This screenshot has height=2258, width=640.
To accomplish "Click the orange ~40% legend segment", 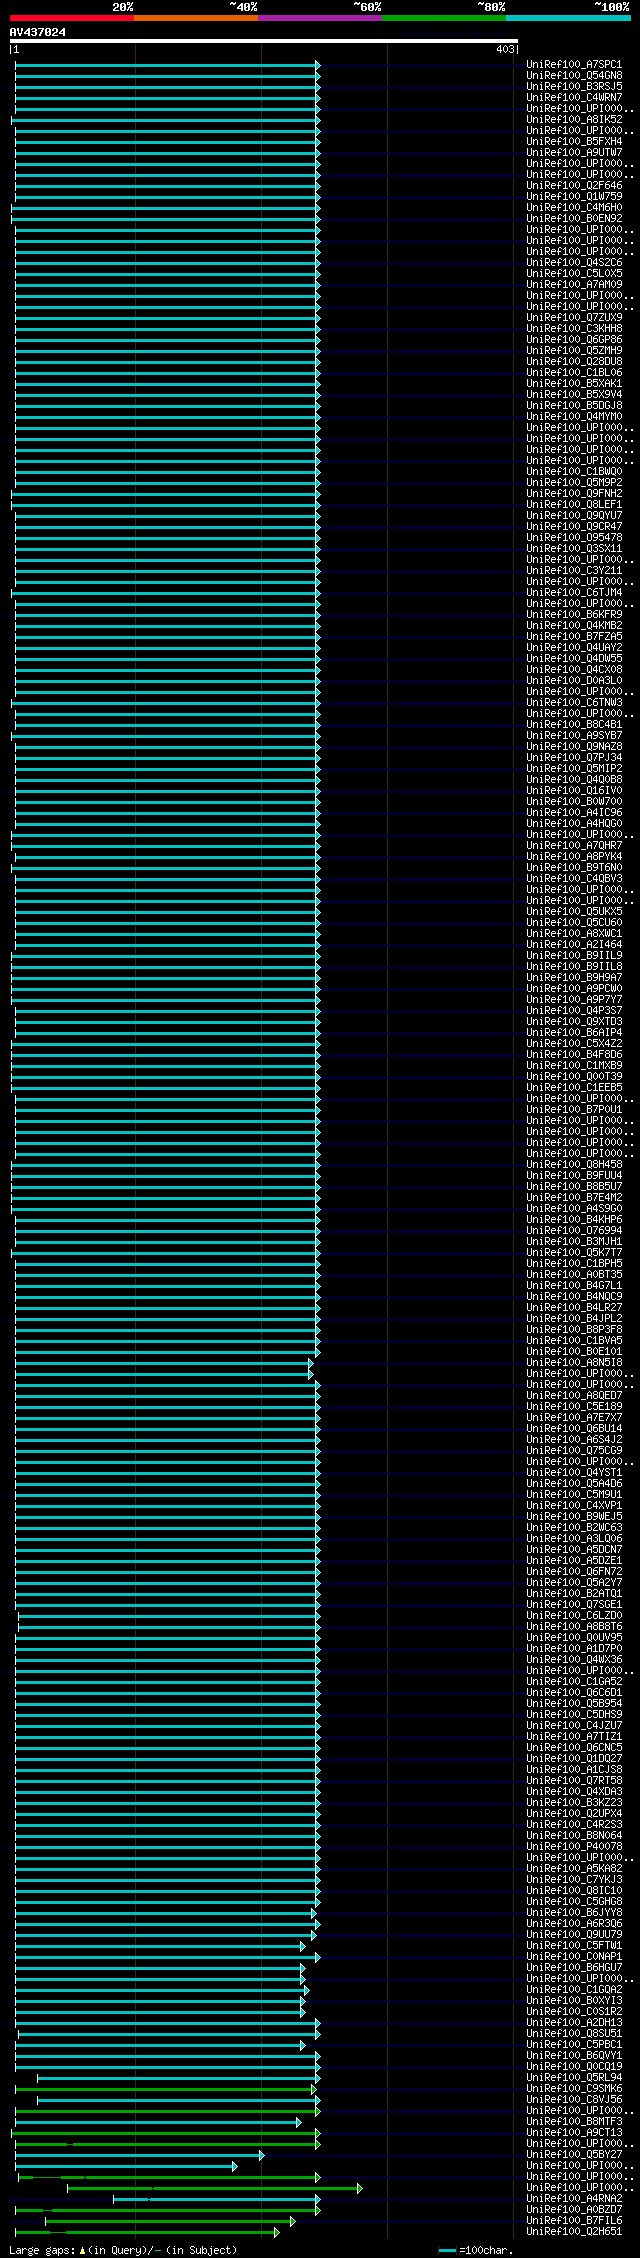I will click(x=196, y=17).
